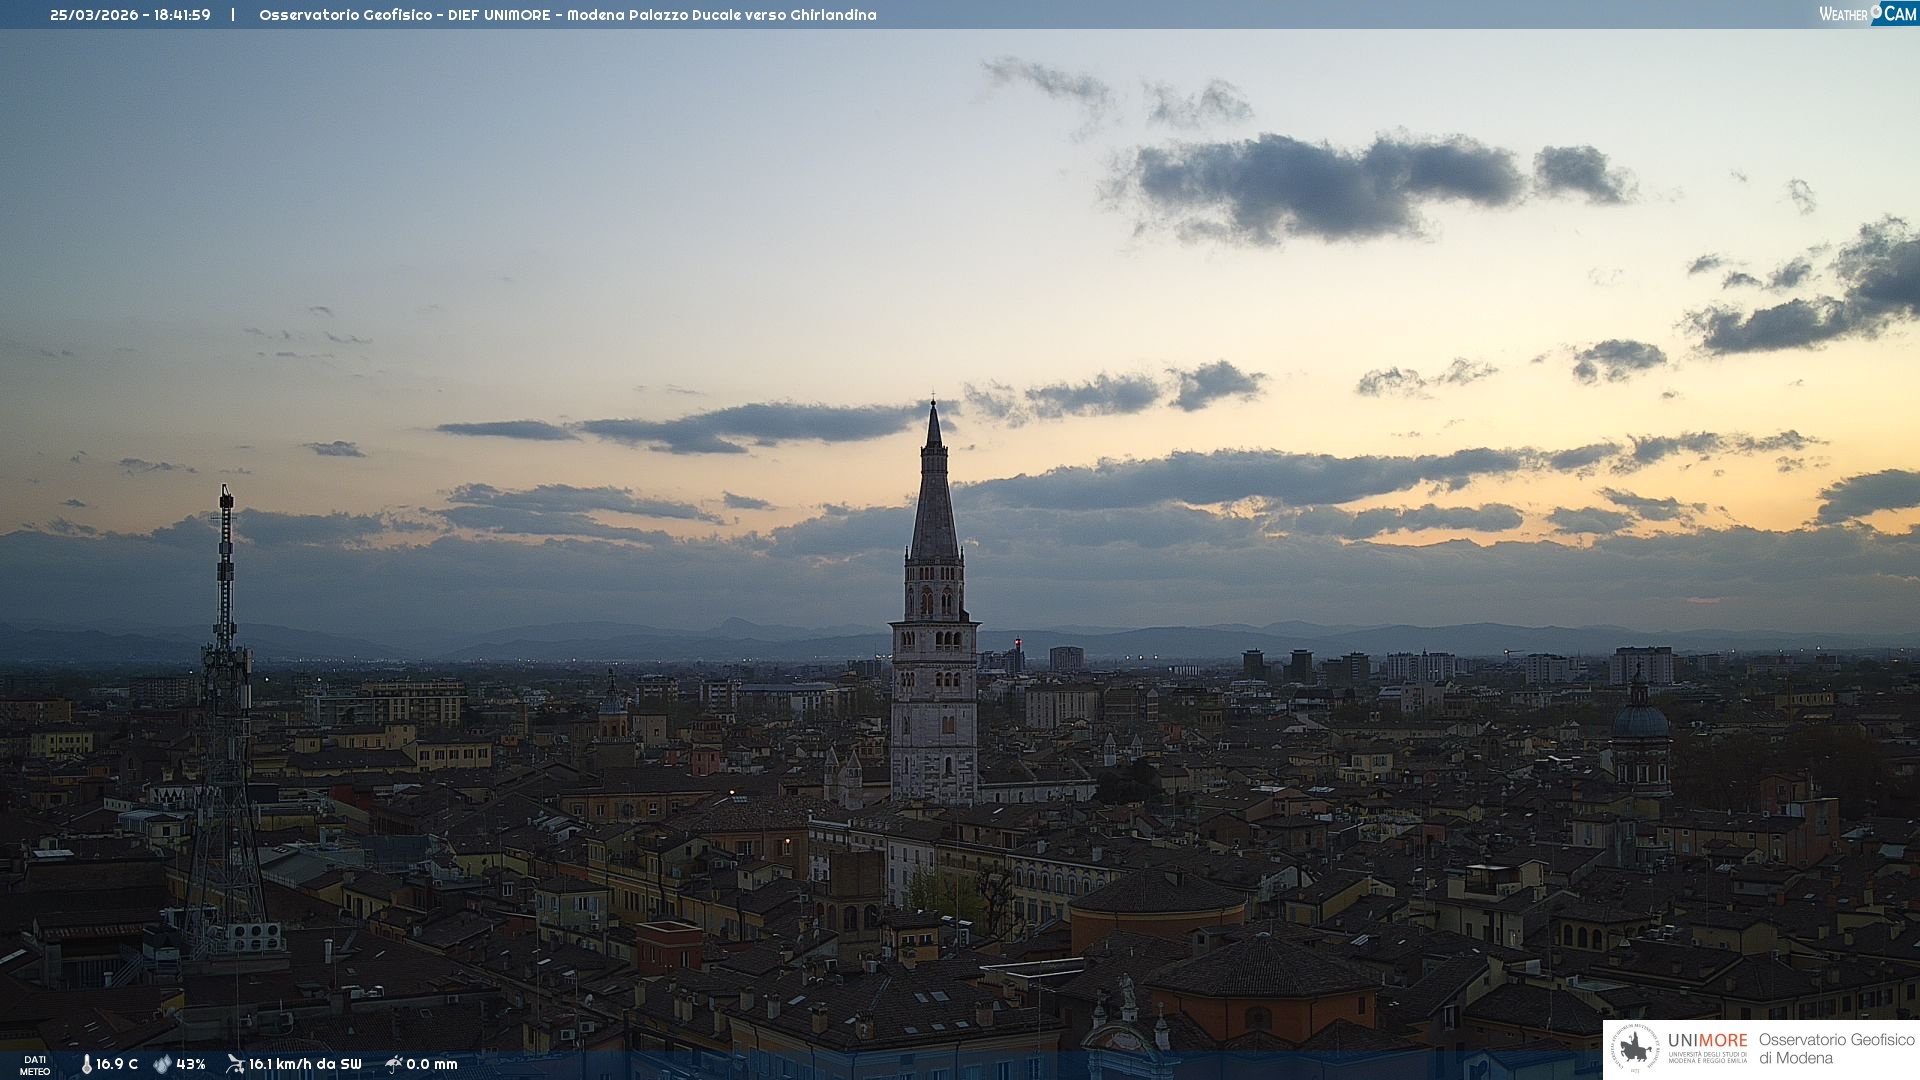Click the UNIMORE university seal emblem
The width and height of the screenshot is (1920, 1080).
[x=1635, y=1049]
